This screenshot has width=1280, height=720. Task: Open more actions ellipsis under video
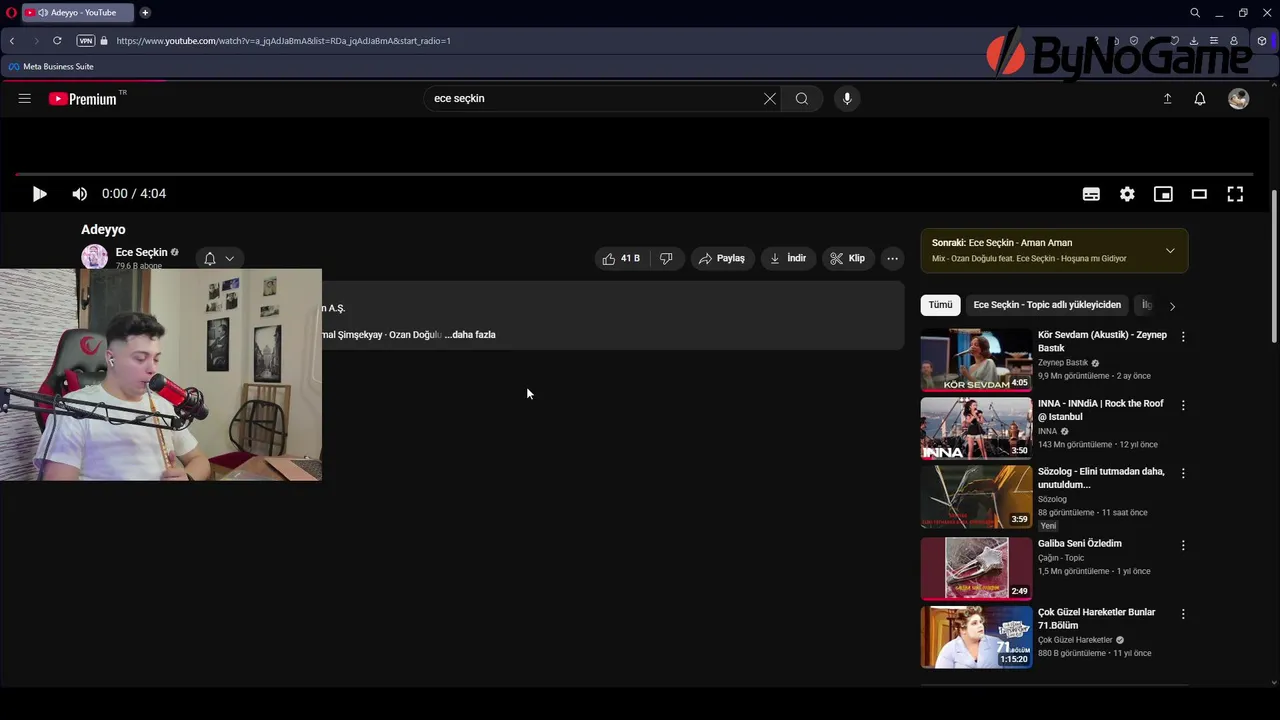[x=893, y=258]
